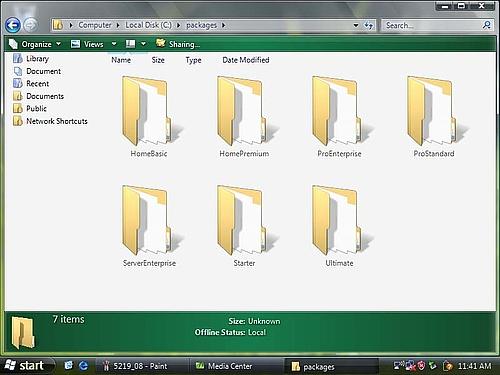Click the search magnifier icon
The height and width of the screenshot is (375, 500).
pyautogui.click(x=487, y=25)
